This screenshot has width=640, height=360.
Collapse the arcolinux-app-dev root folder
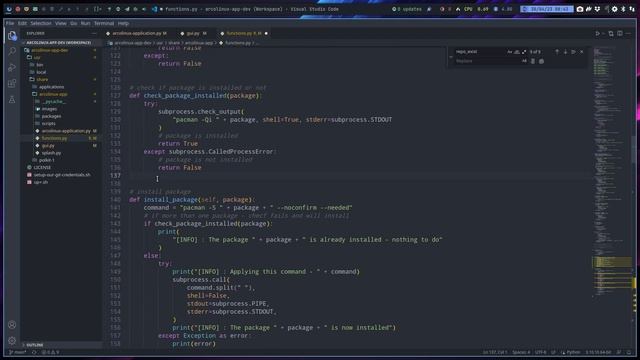[50, 50]
